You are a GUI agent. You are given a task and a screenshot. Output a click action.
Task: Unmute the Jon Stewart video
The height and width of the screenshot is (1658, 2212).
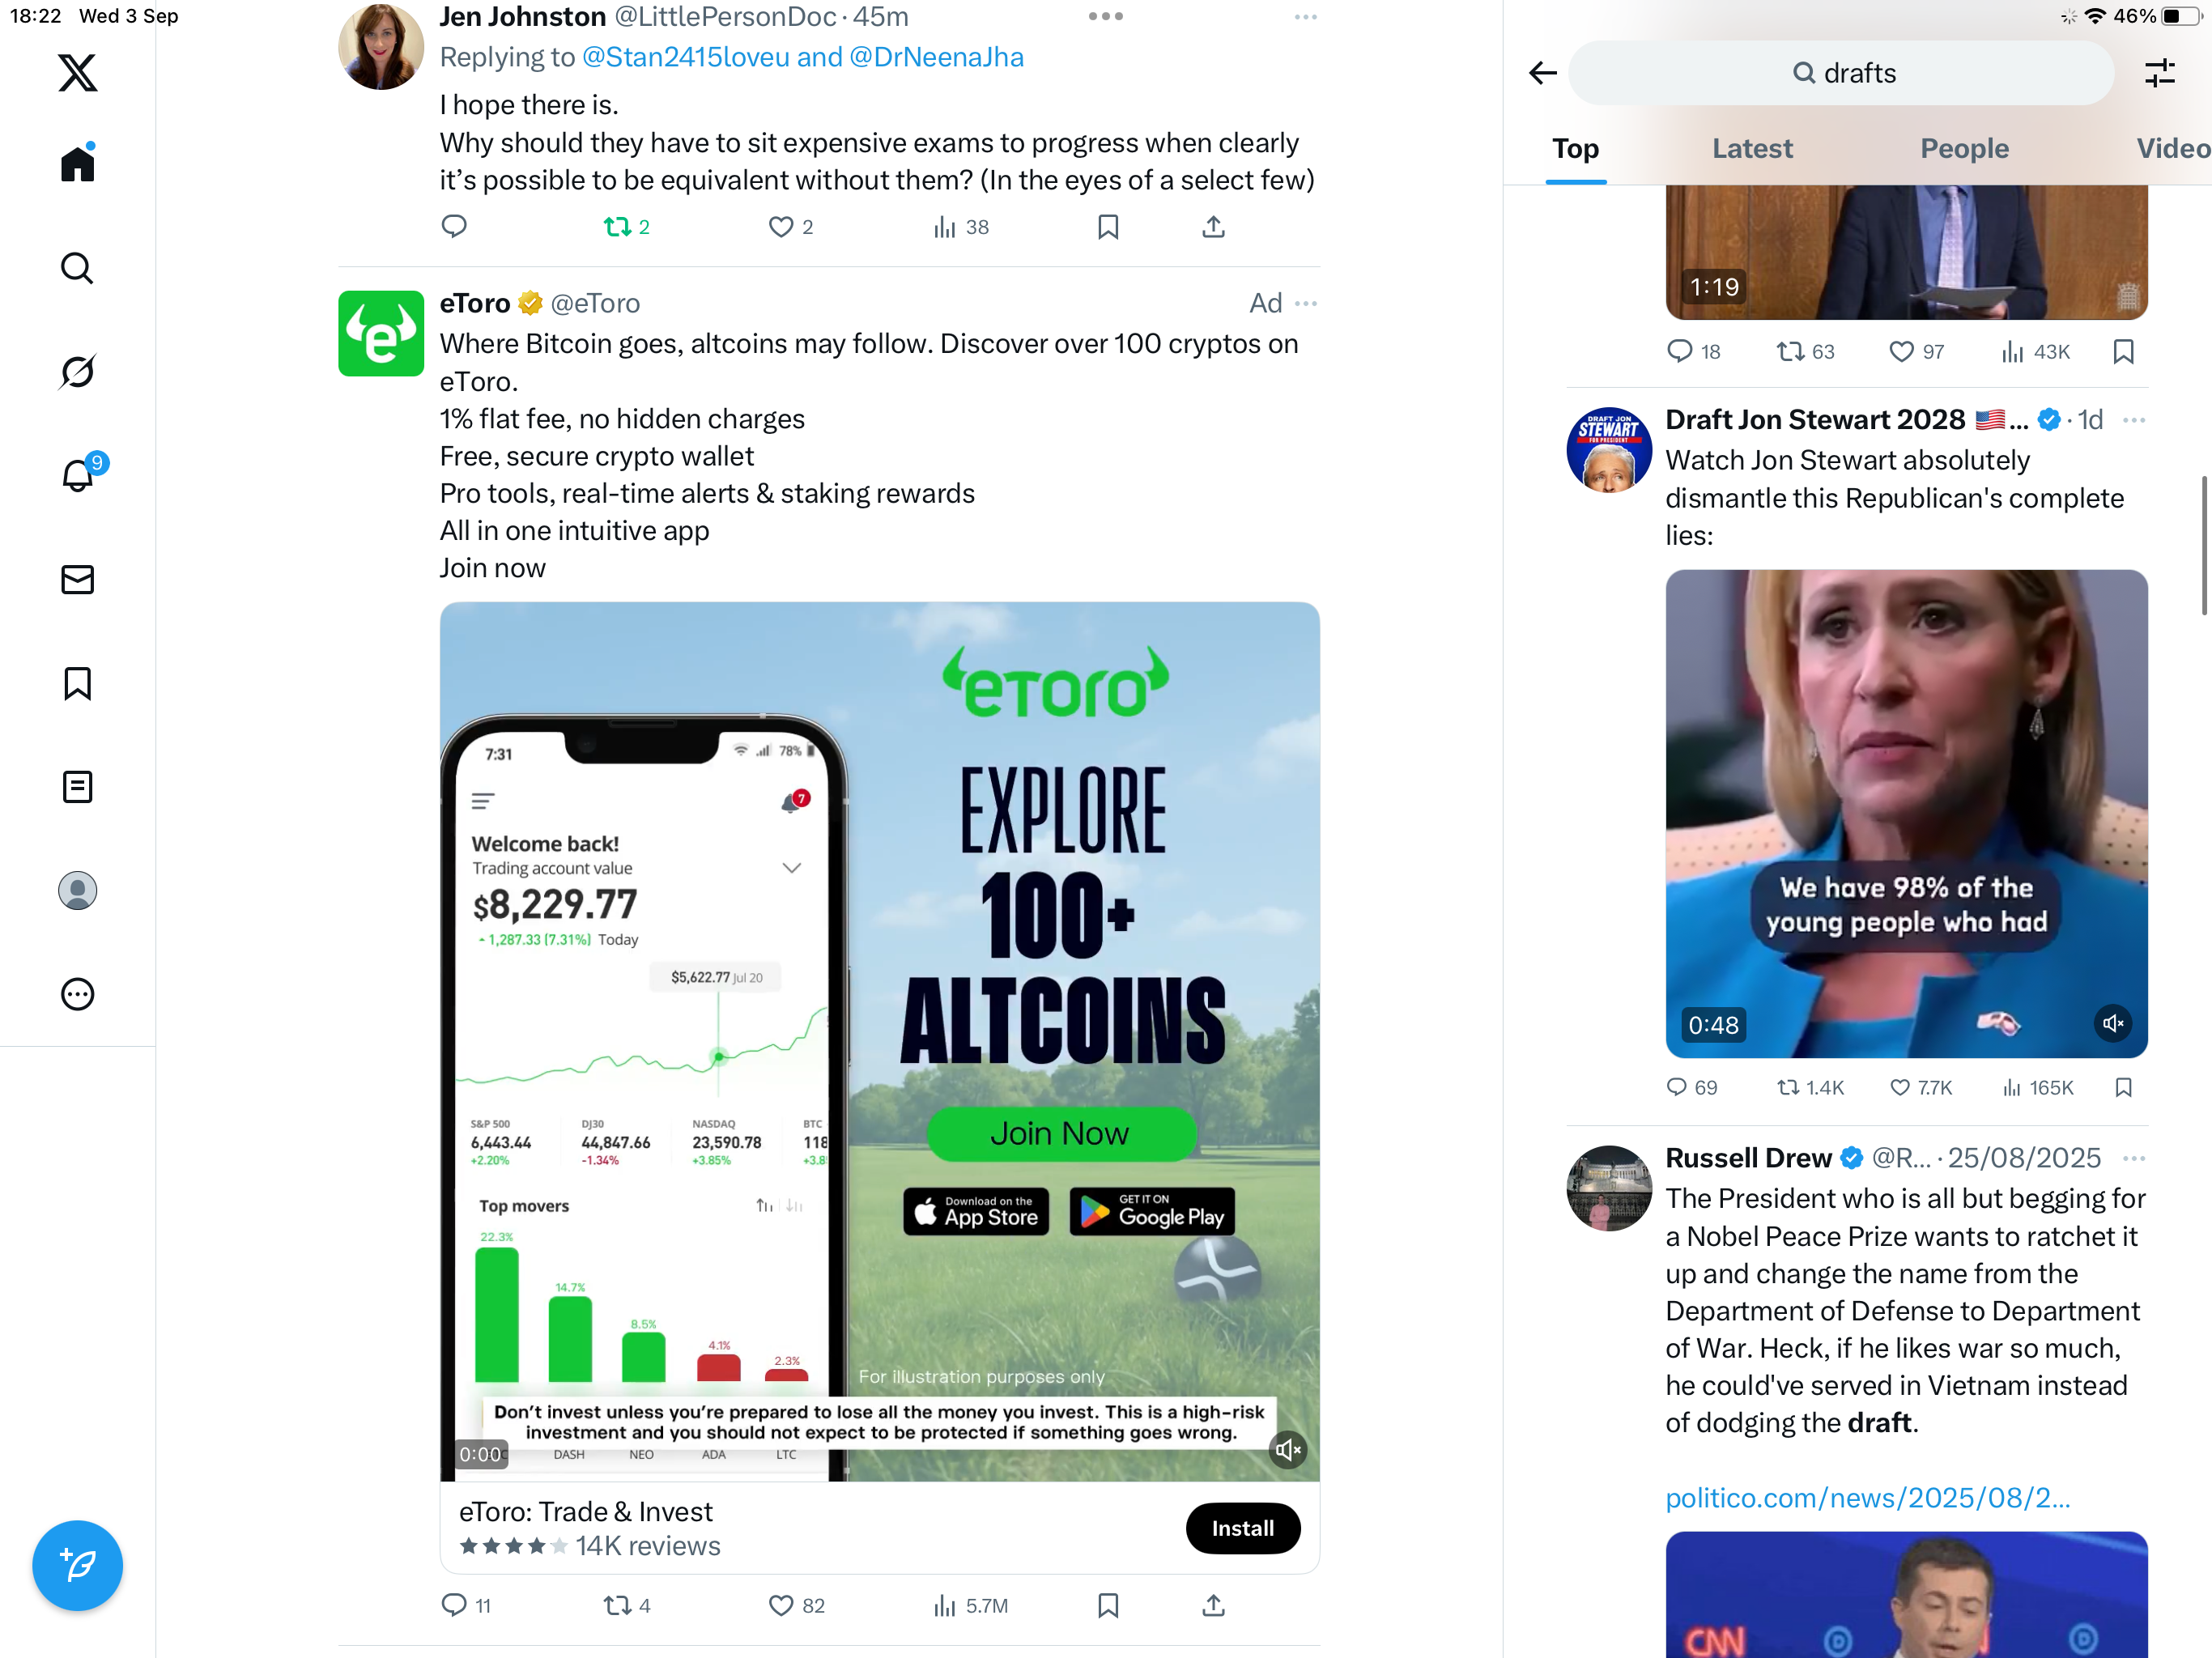(2112, 1023)
